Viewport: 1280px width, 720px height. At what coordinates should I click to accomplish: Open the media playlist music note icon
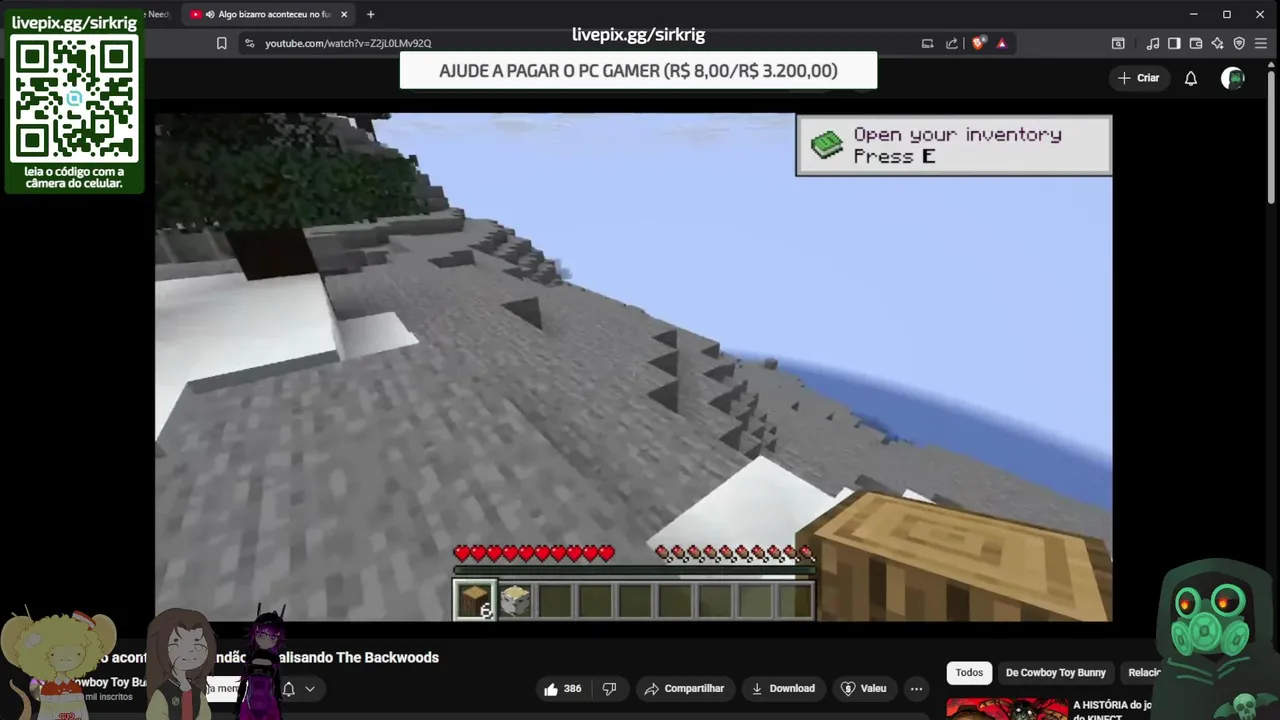[x=1153, y=43]
